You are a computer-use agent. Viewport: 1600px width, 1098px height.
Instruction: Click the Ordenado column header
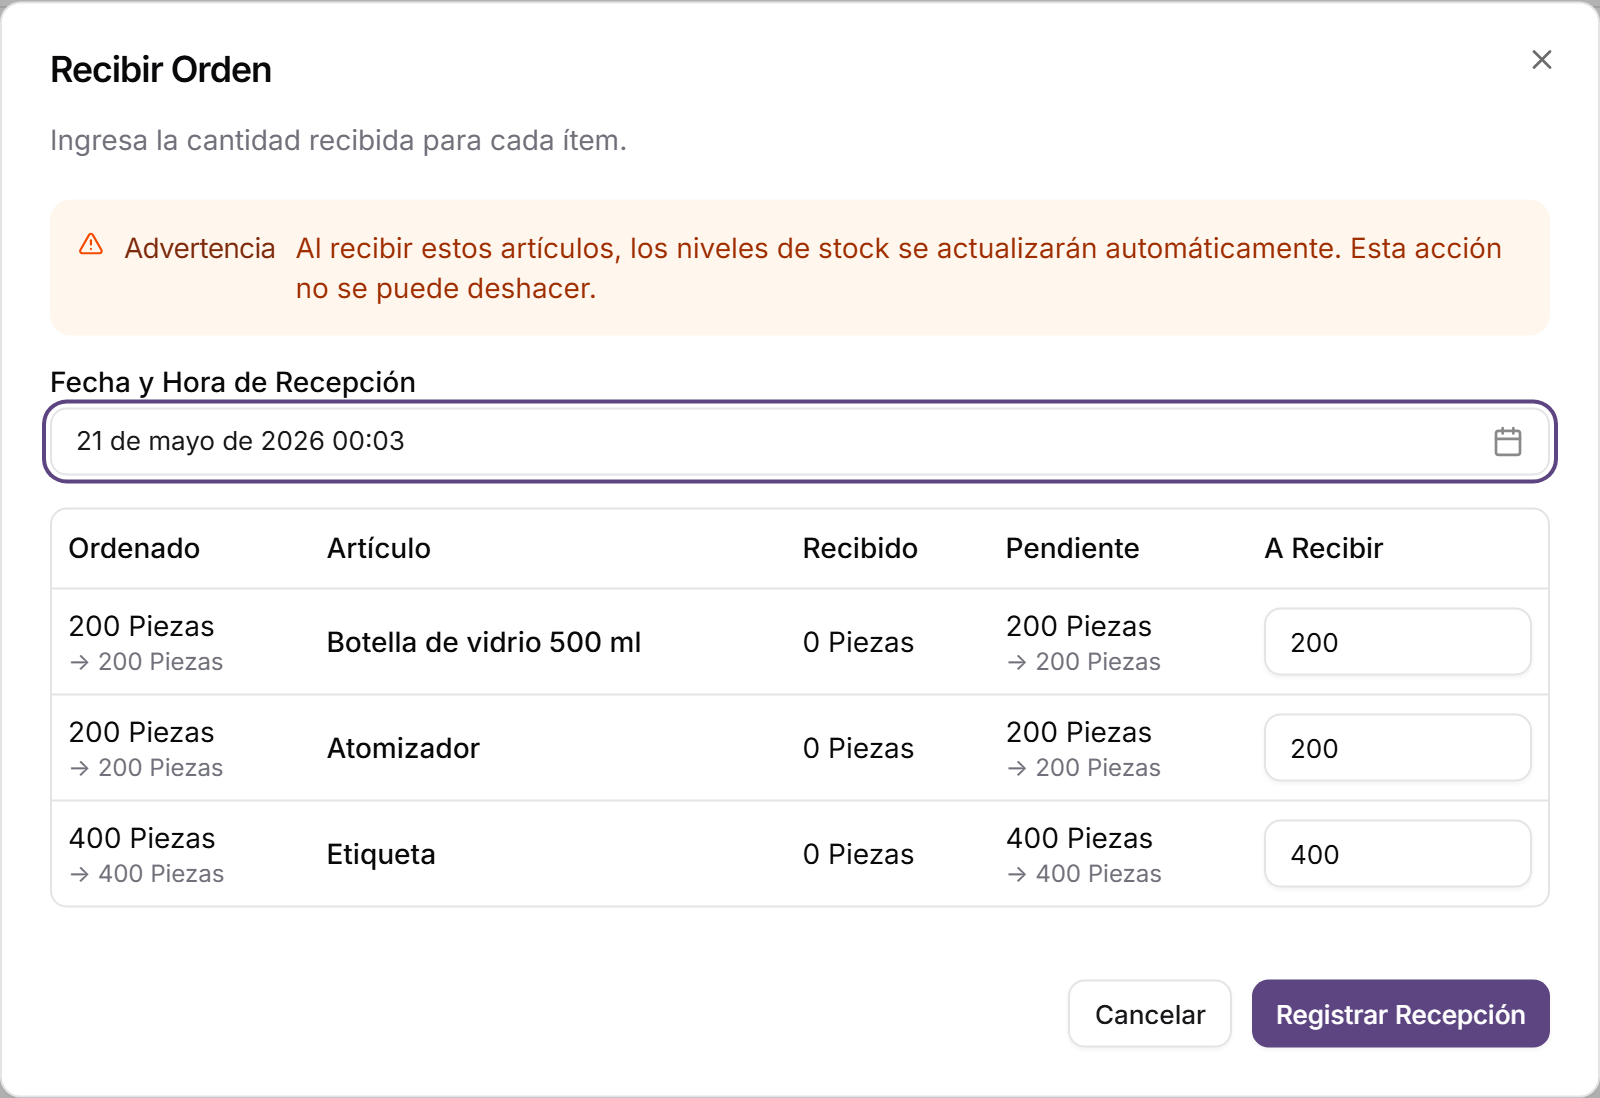coord(134,548)
